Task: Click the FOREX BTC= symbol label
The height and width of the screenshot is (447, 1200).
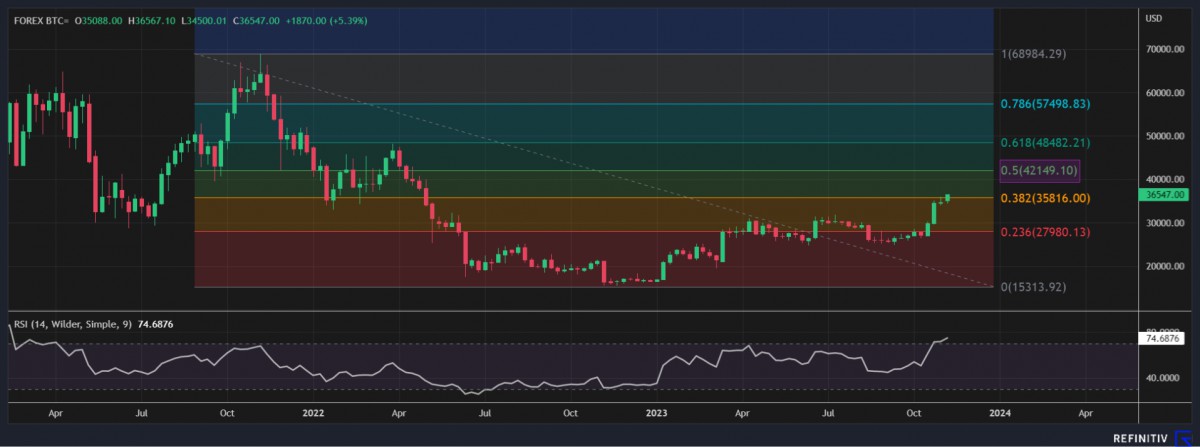Action: pos(37,17)
